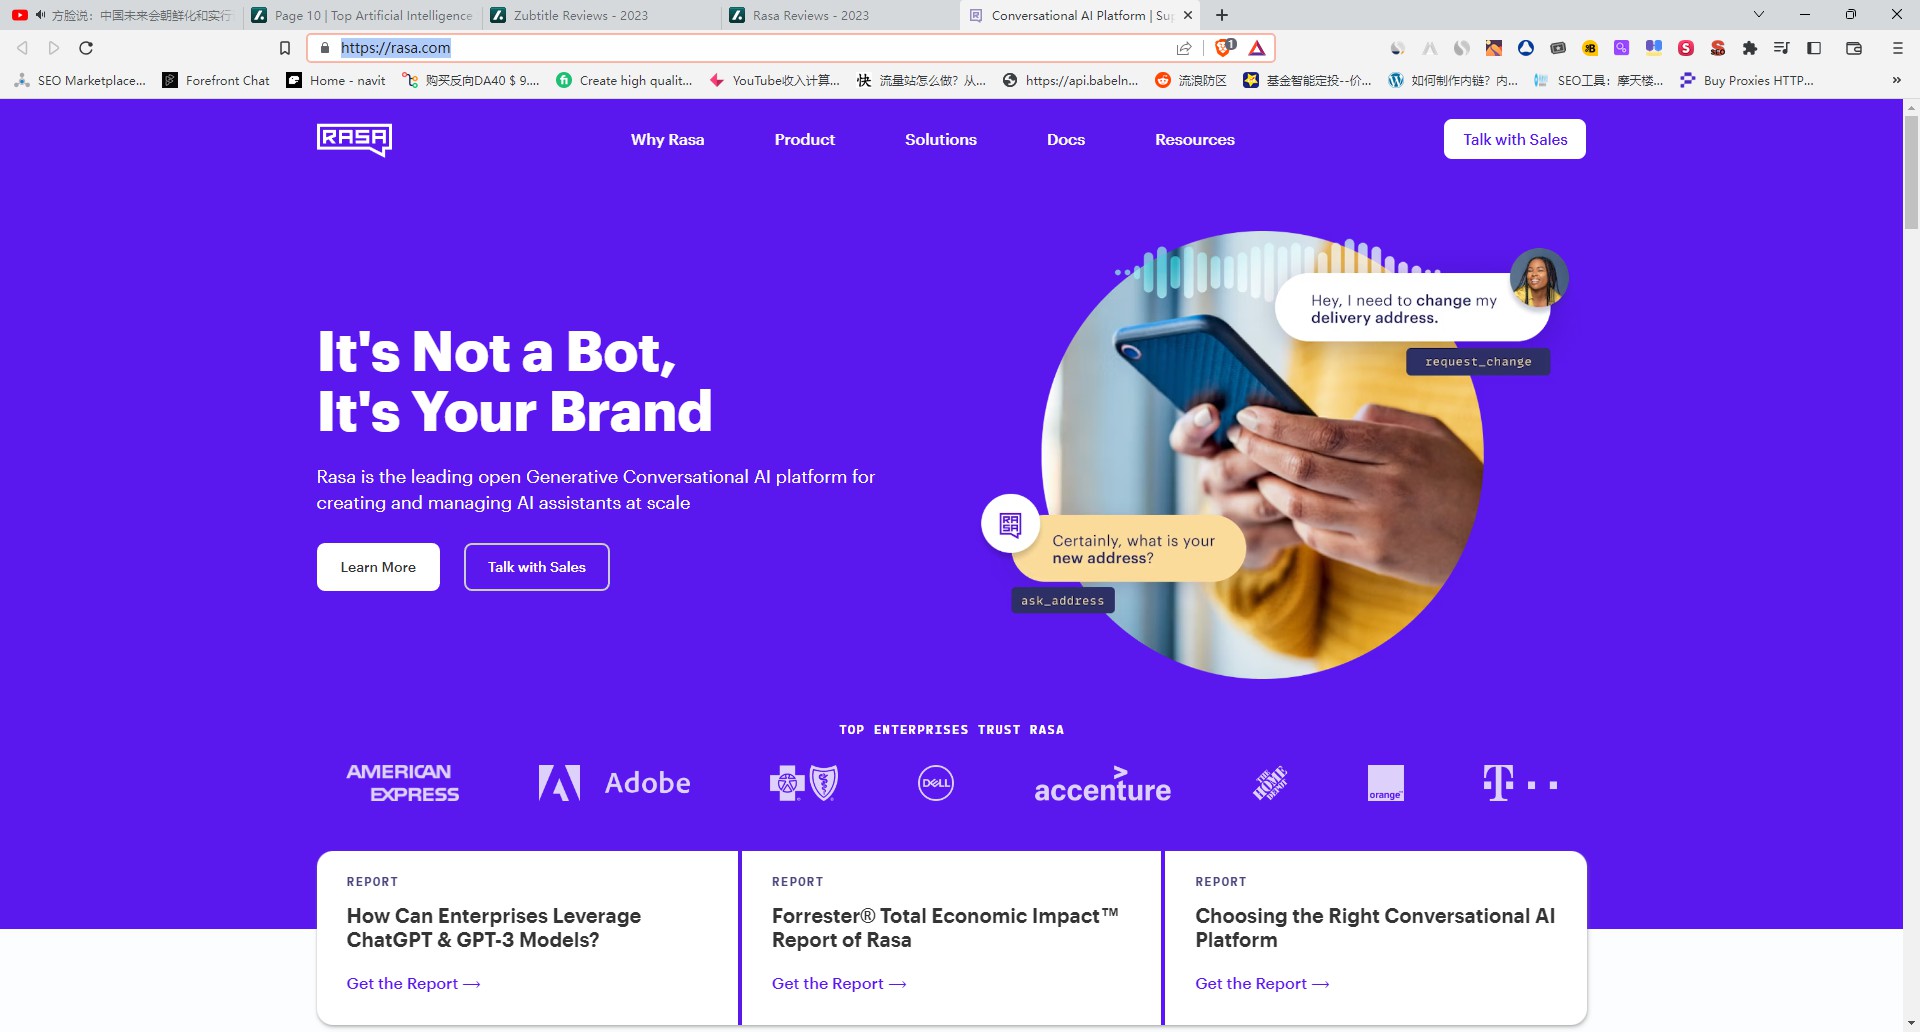Open Create high quality bookmark
Screen dimensions: 1920x1032
pos(624,80)
